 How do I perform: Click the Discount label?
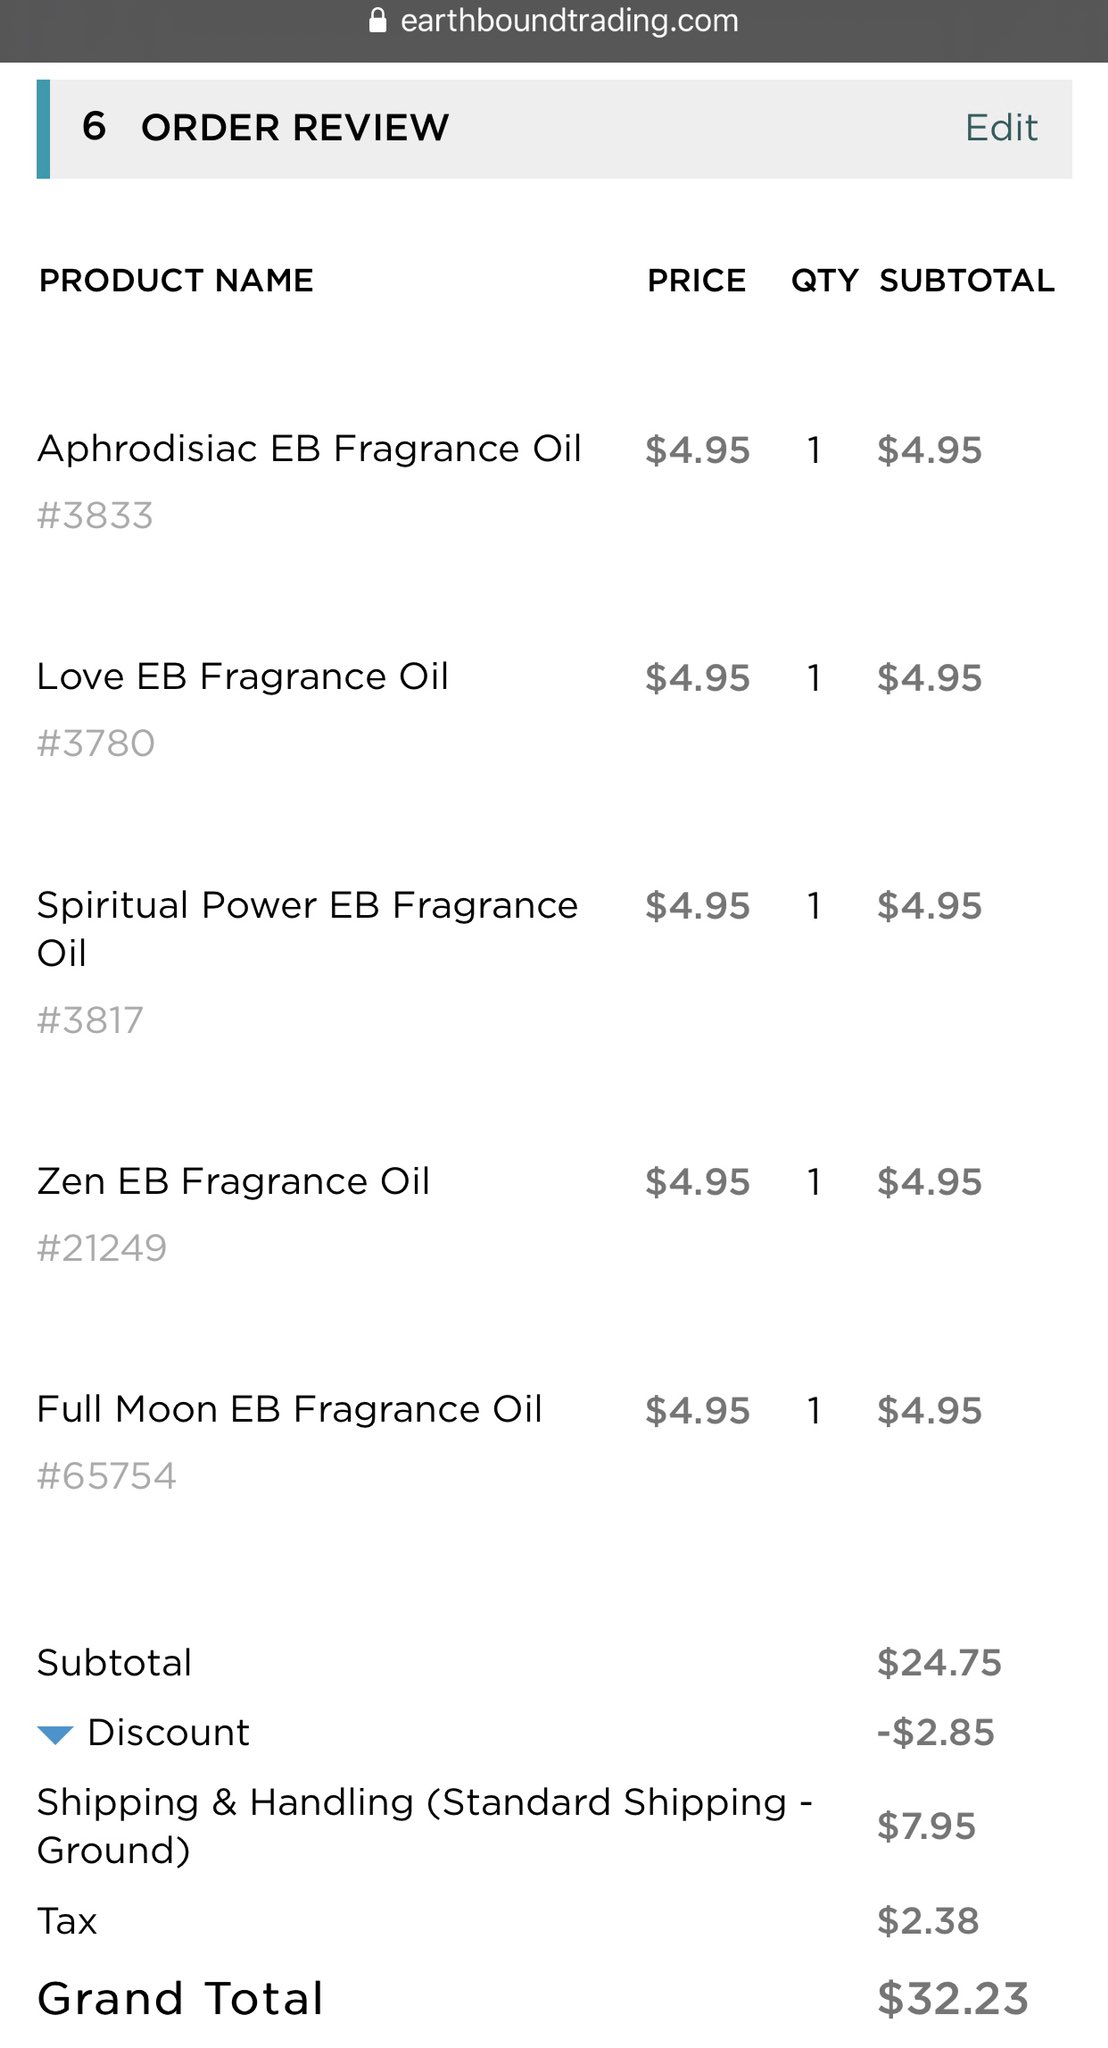point(168,1732)
